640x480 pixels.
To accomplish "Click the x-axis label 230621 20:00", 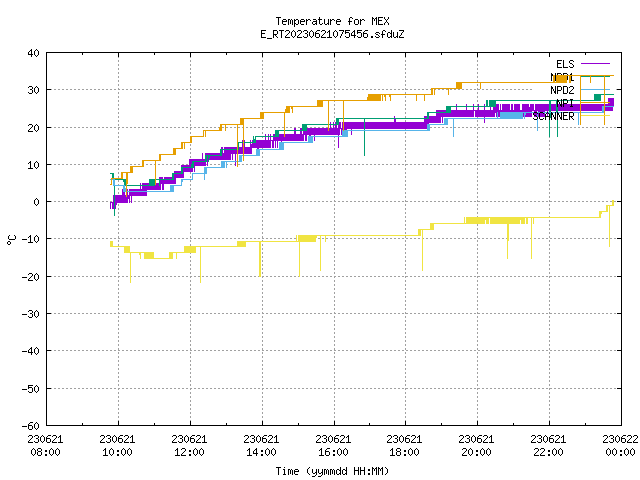I will click(476, 446).
